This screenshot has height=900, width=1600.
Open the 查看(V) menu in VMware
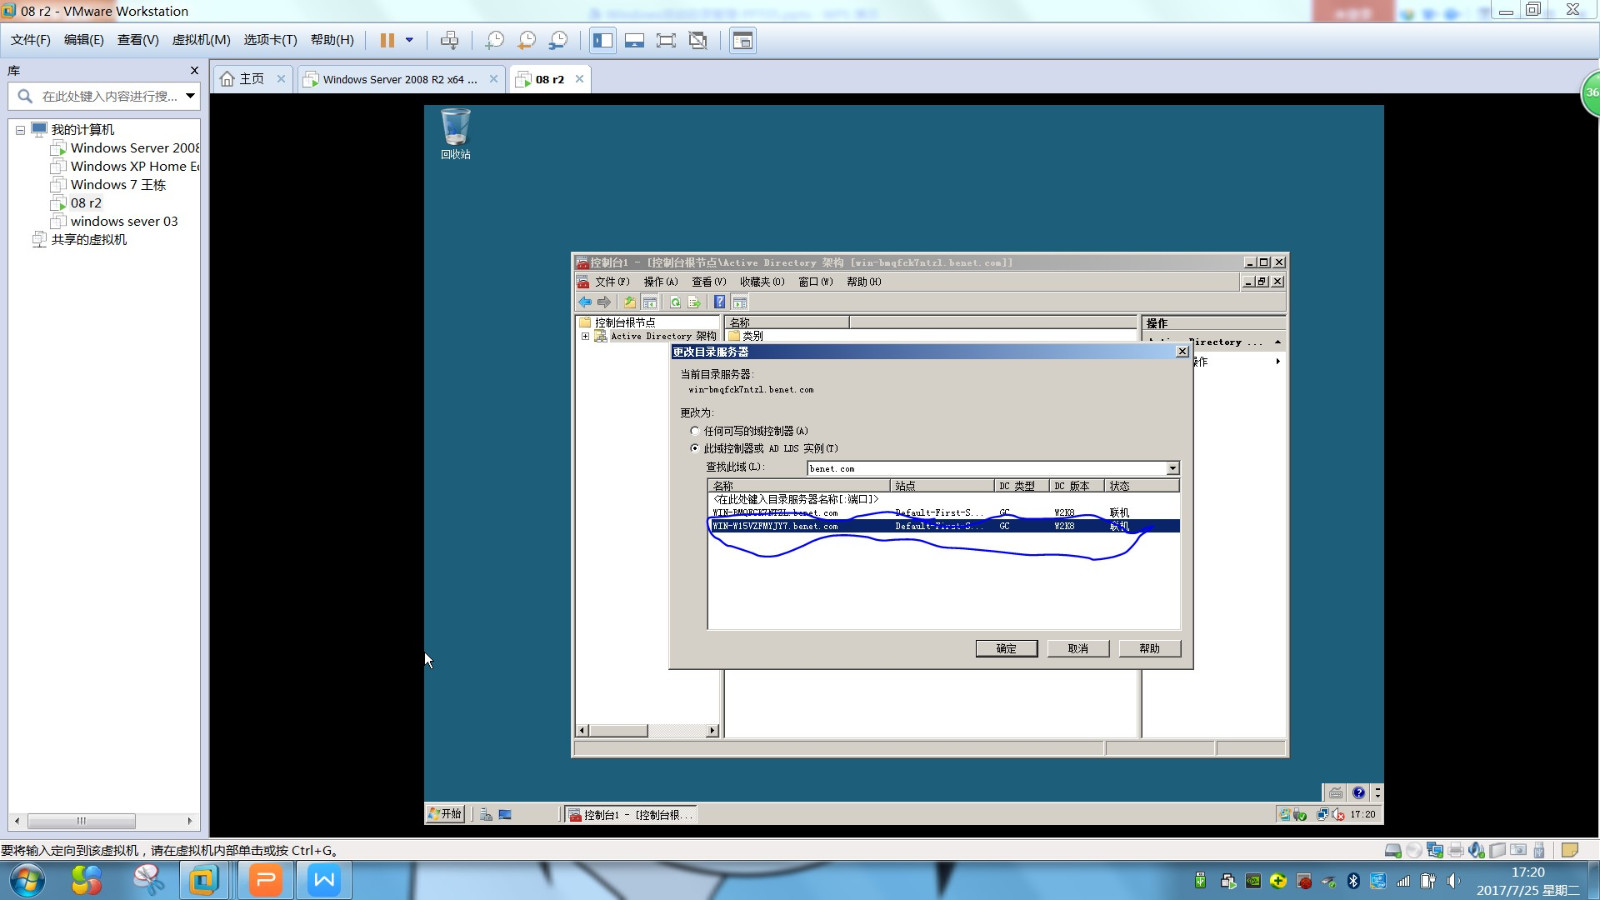click(x=138, y=40)
